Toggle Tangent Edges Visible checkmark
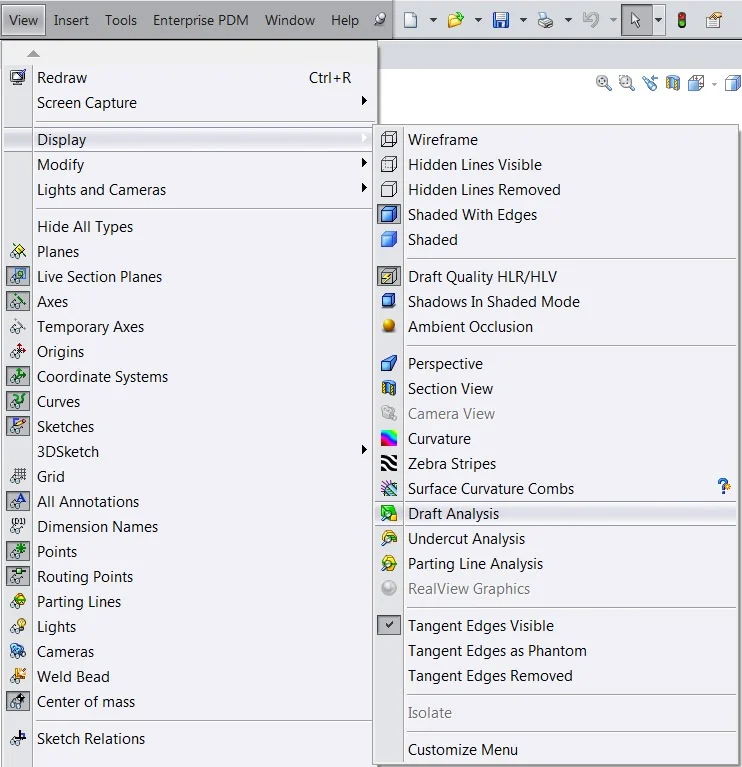 [389, 625]
